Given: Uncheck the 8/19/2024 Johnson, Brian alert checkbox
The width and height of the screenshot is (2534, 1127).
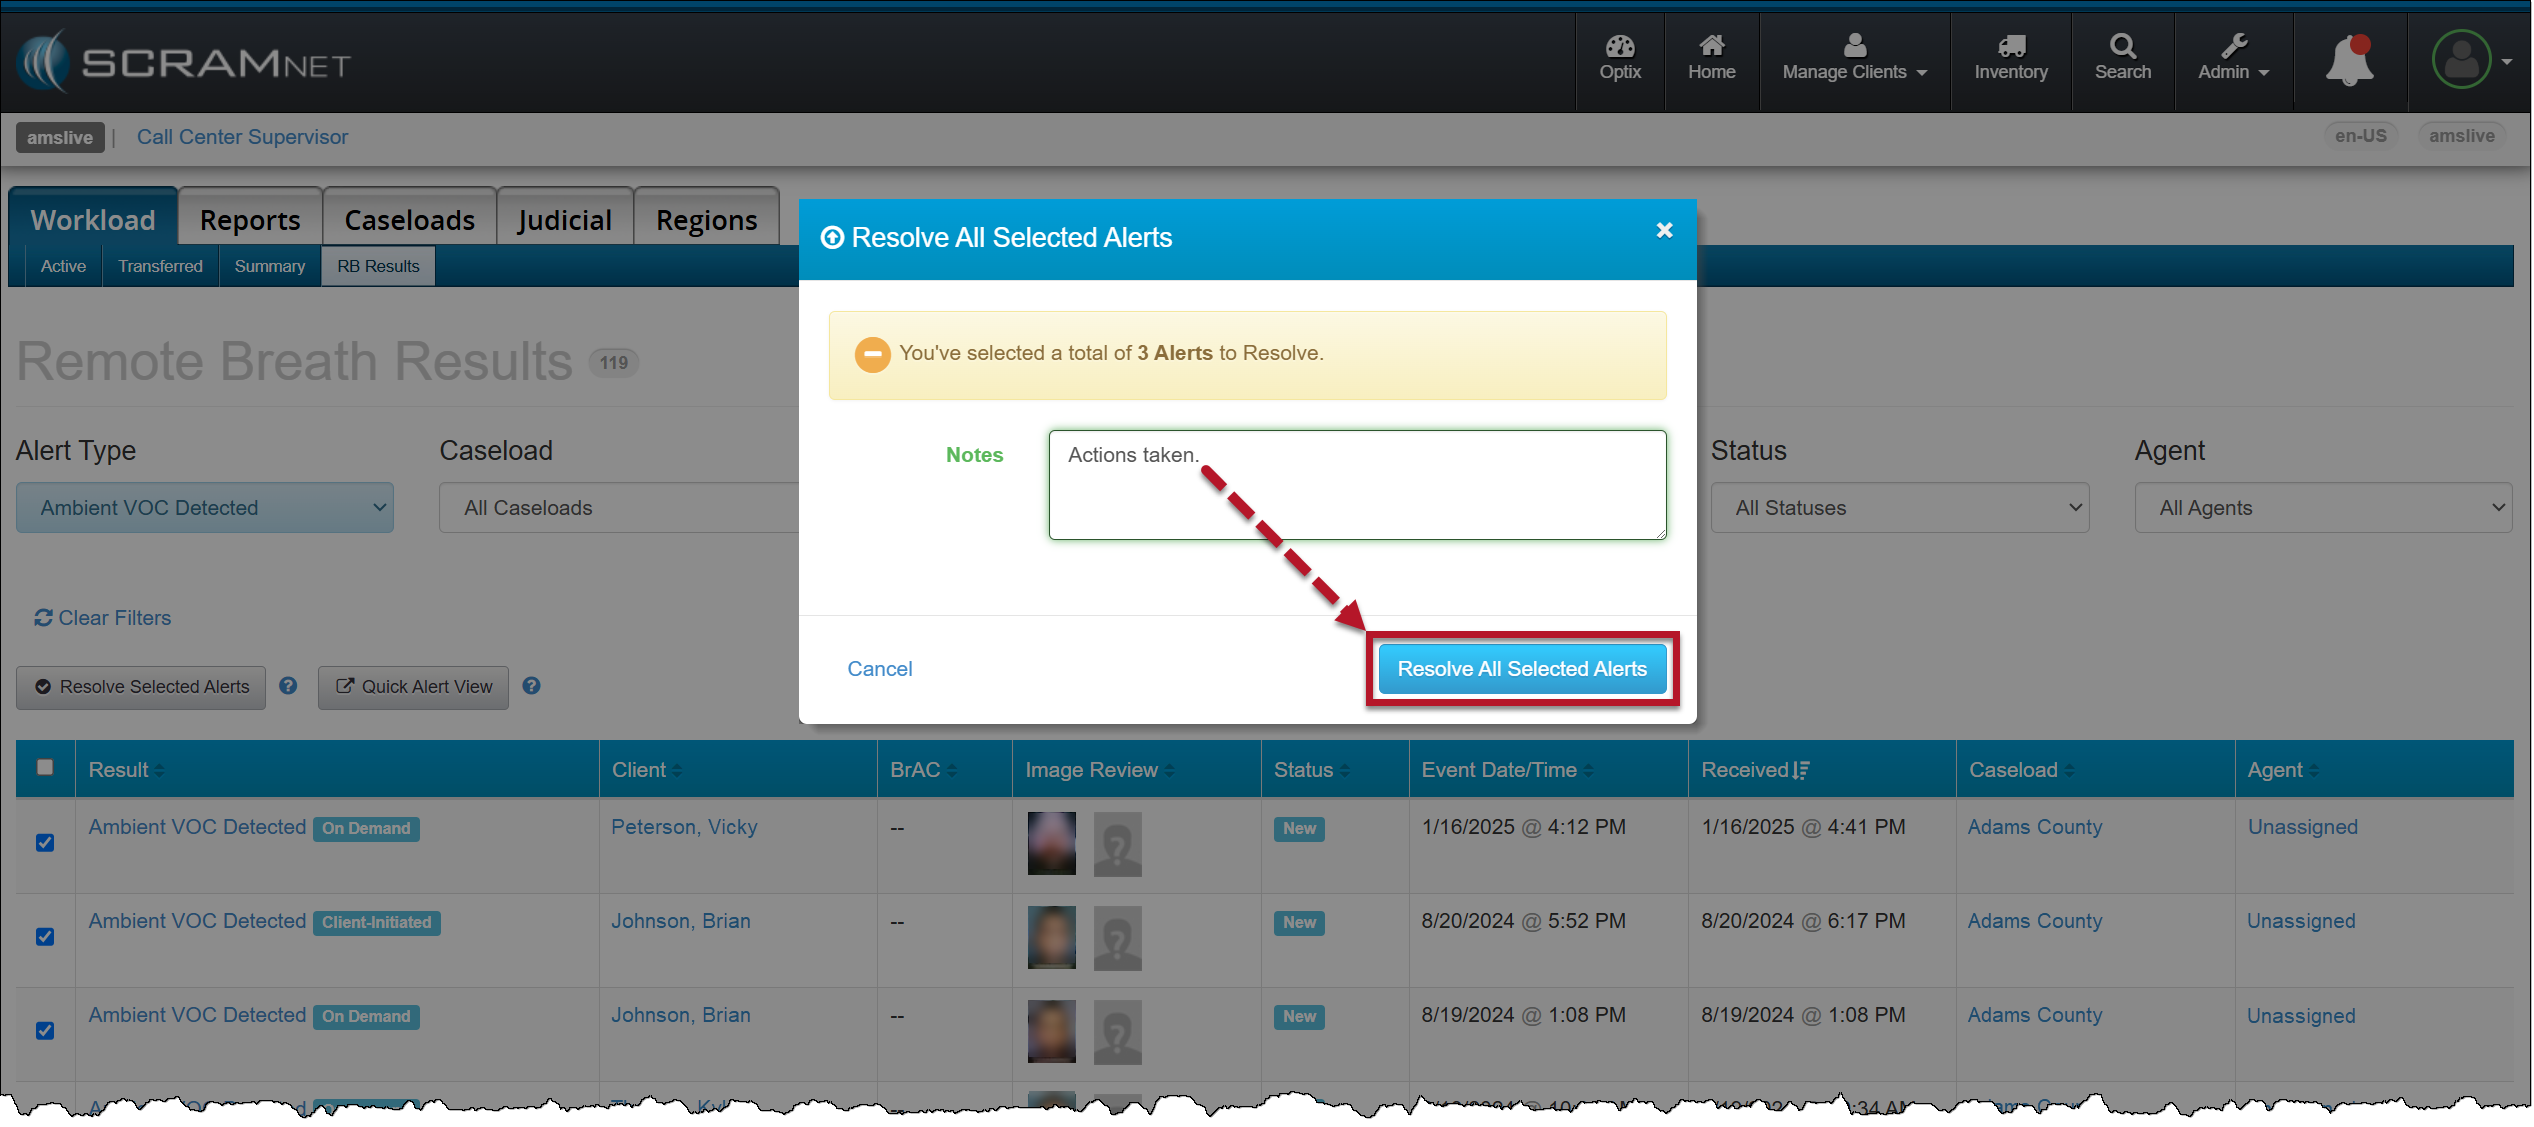Looking at the screenshot, I should click(45, 1030).
